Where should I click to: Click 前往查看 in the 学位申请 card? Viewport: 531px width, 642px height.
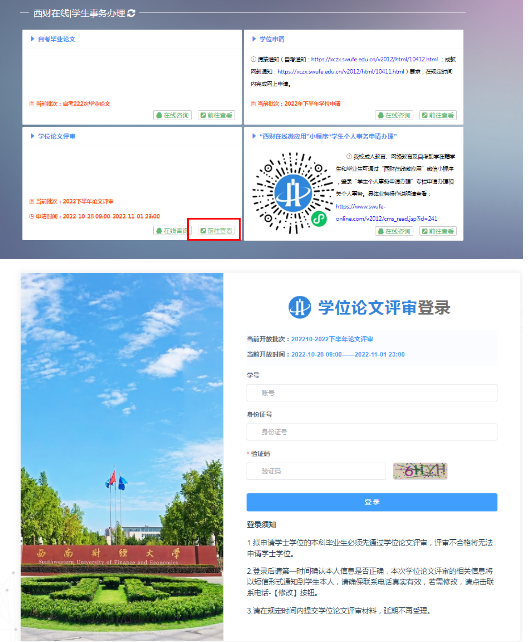pyautogui.click(x=438, y=115)
